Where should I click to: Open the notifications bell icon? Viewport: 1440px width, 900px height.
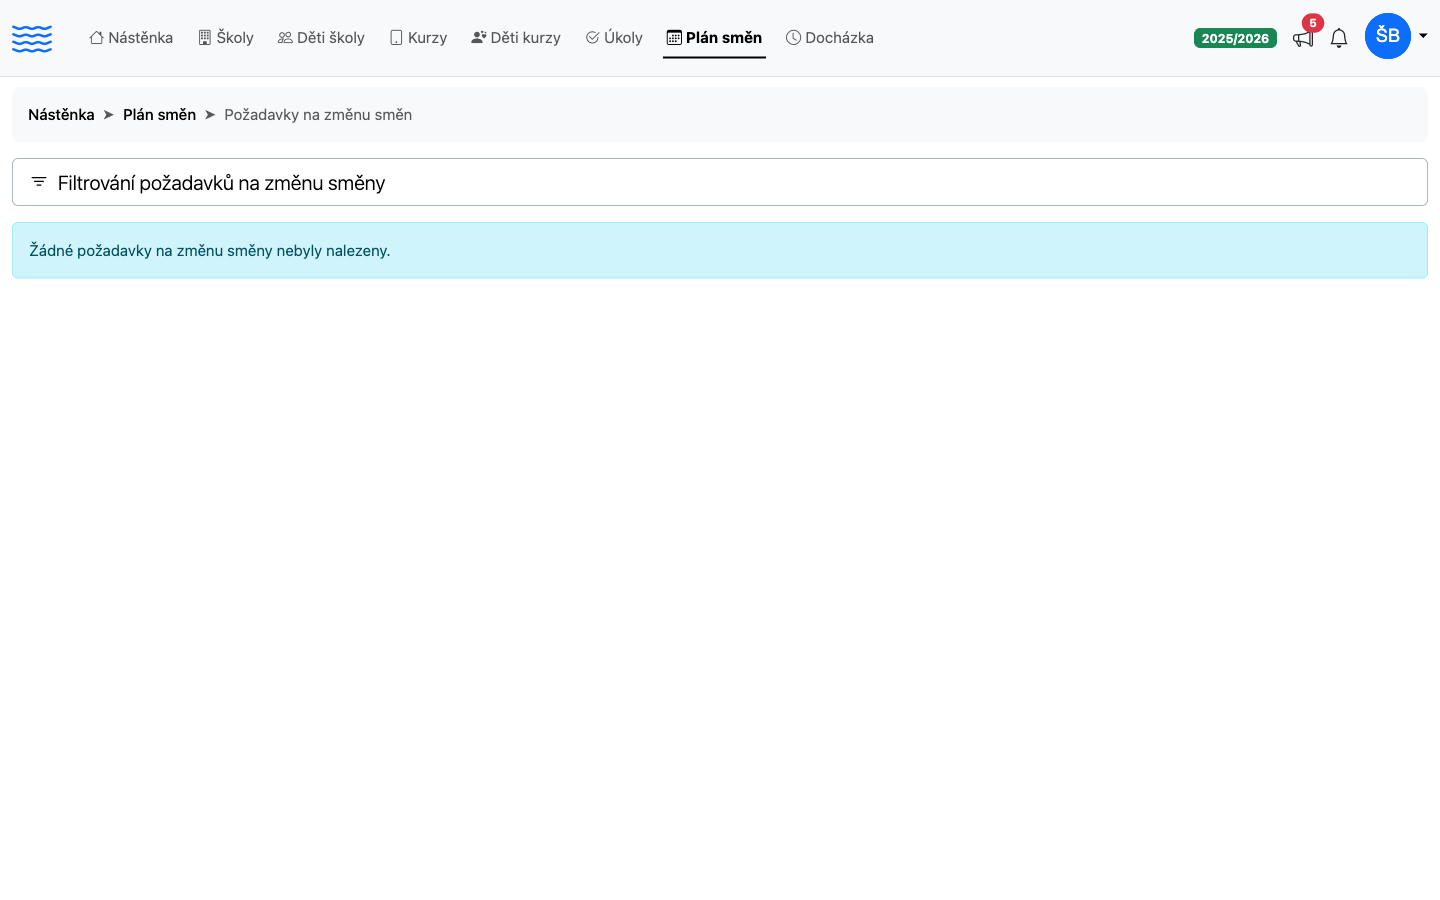(x=1339, y=39)
